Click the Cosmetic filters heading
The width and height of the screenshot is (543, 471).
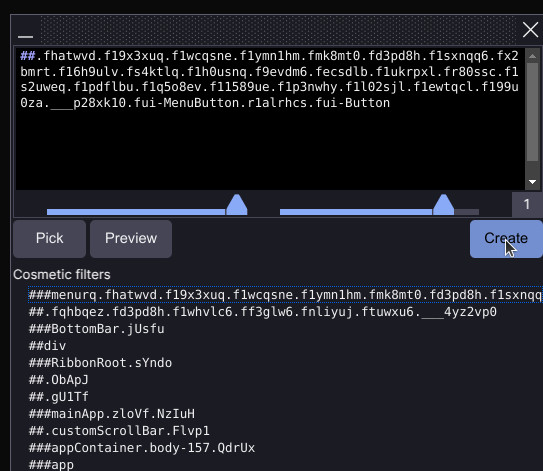pyautogui.click(x=62, y=275)
